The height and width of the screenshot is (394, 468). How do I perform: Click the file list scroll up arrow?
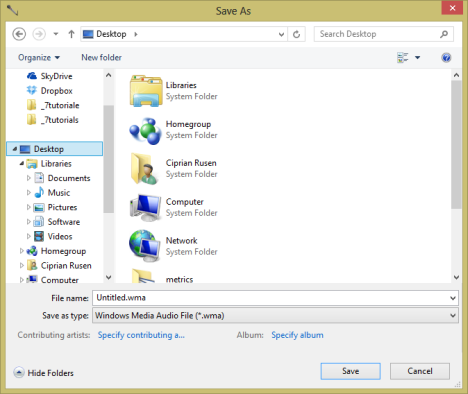tap(456, 75)
